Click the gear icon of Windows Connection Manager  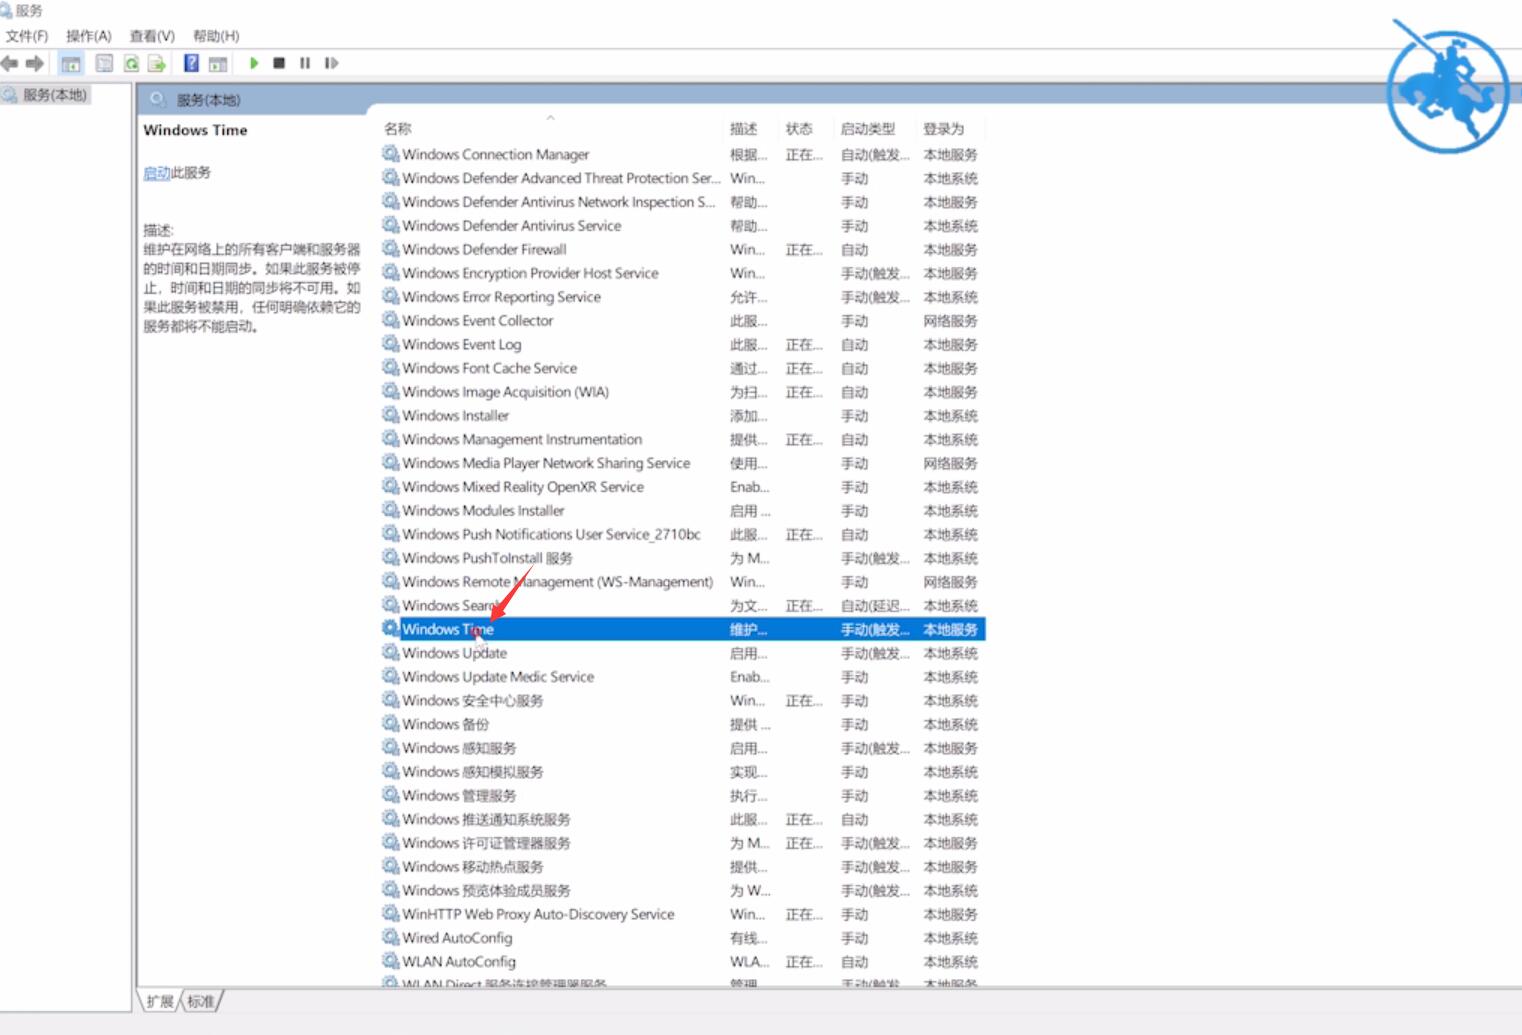[x=391, y=154]
